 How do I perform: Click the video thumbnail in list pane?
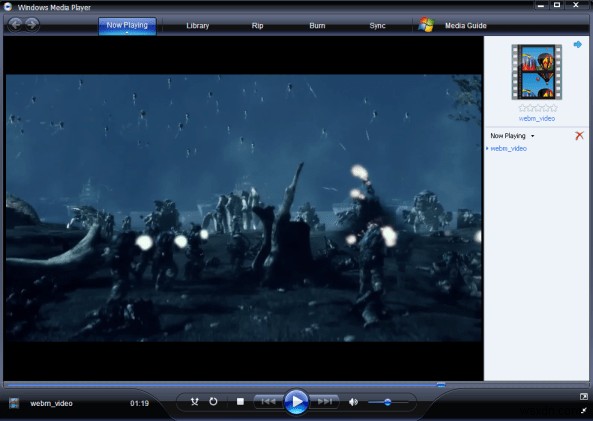tap(537, 72)
